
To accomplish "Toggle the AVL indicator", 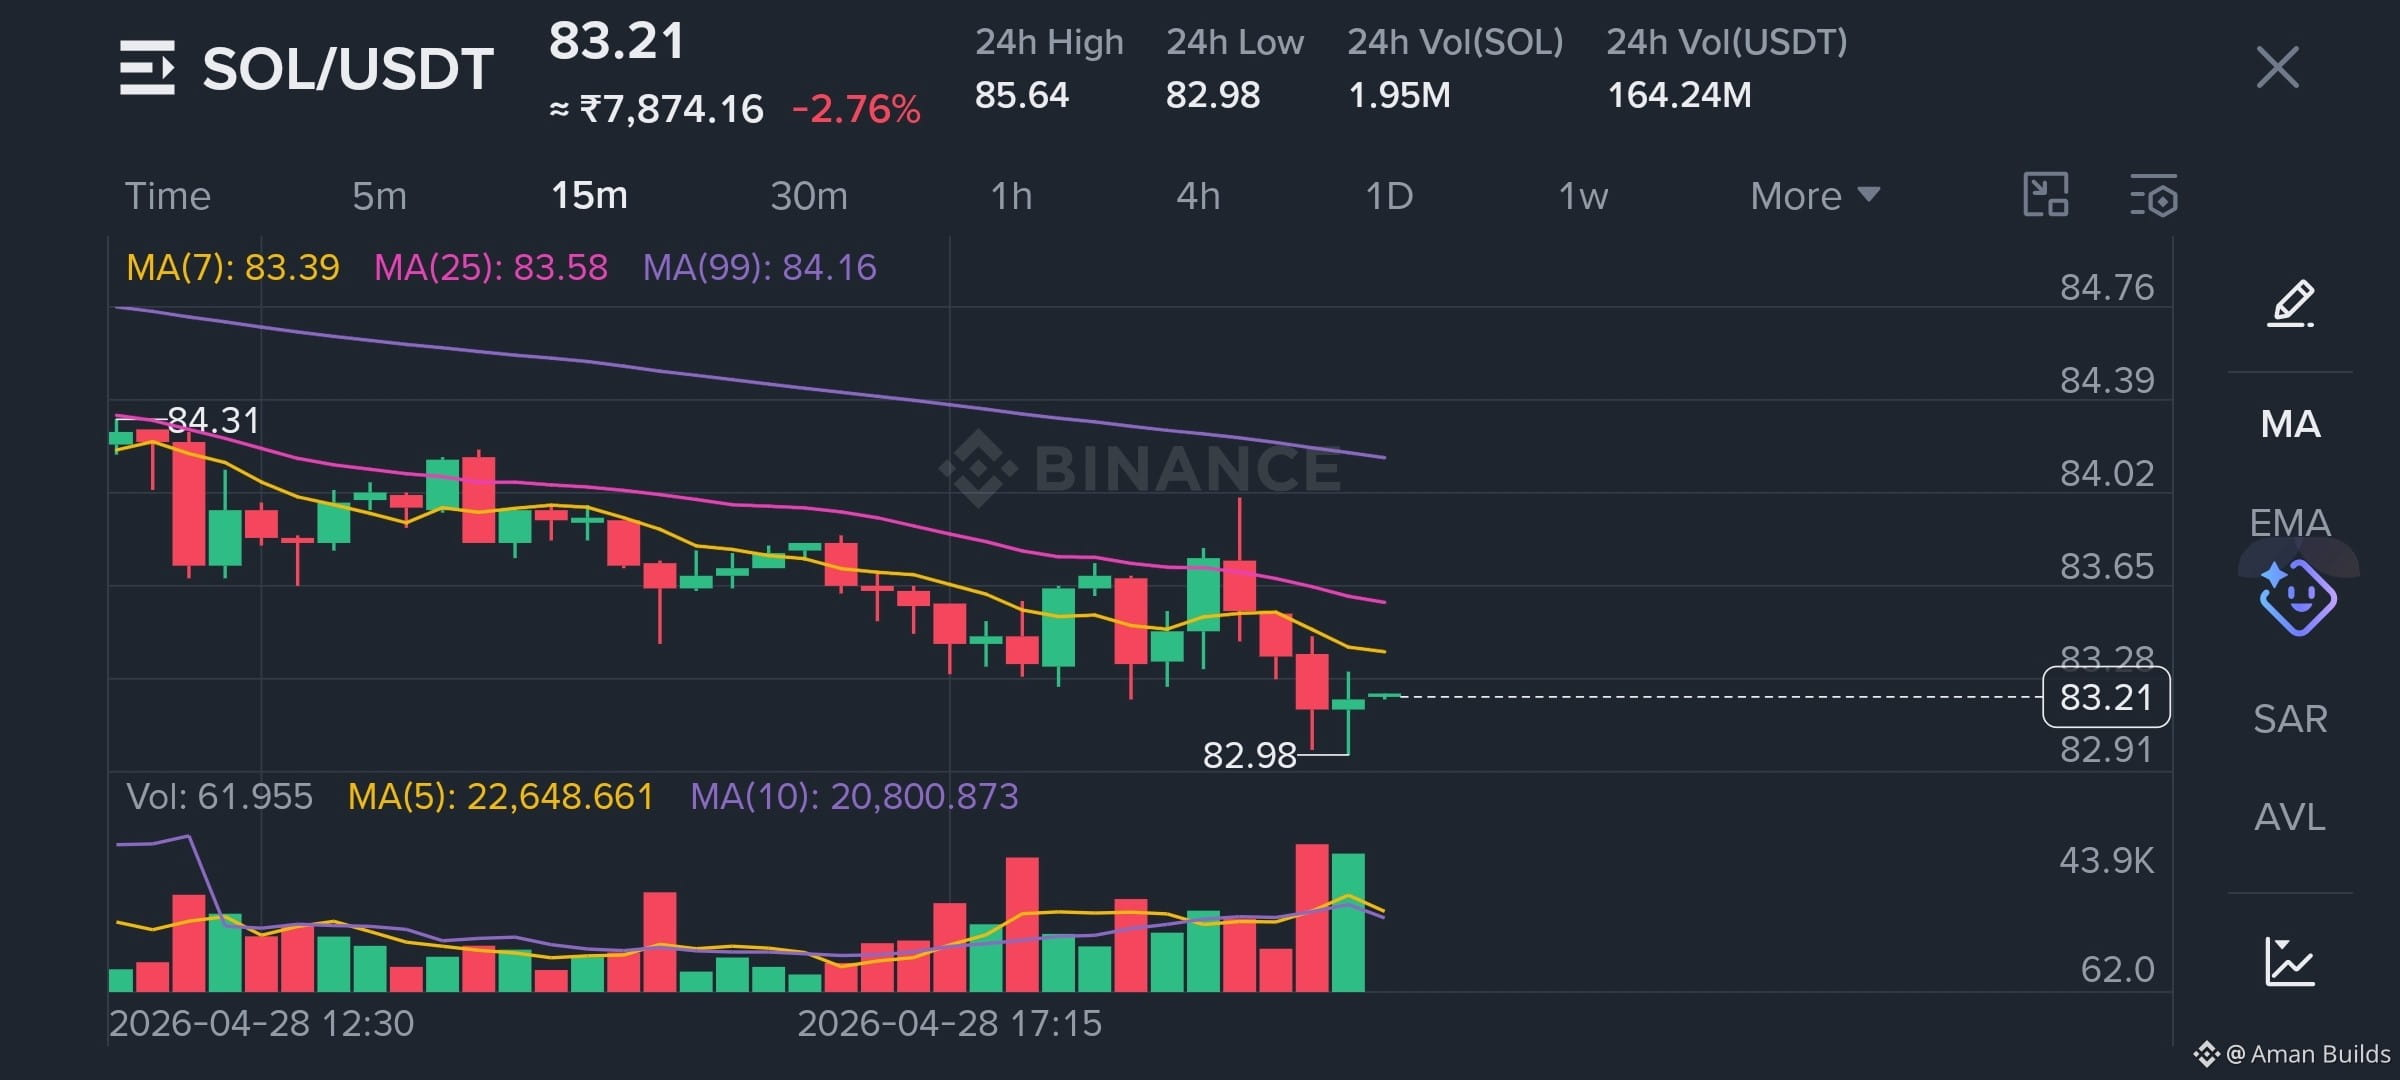I will (x=2290, y=817).
